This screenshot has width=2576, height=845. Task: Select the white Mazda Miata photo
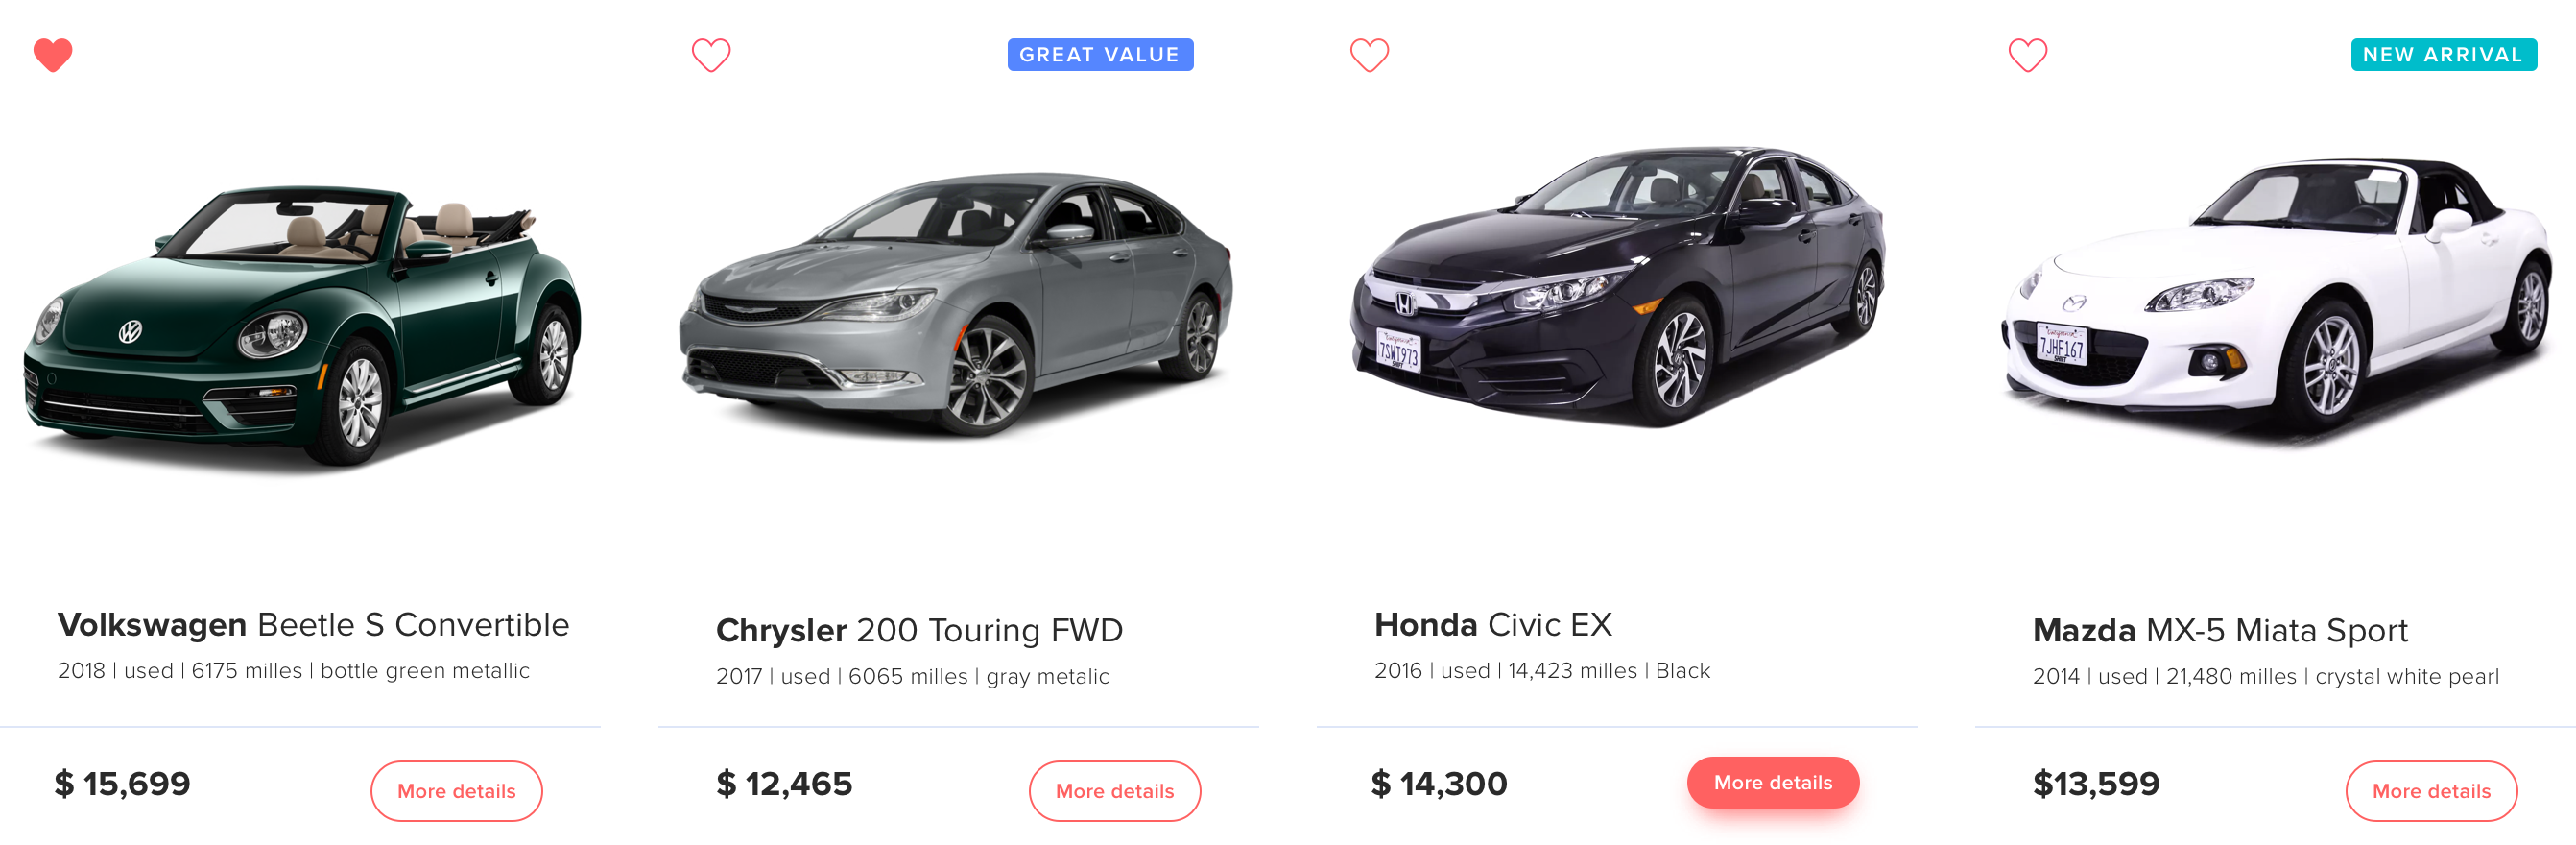point(2277,300)
